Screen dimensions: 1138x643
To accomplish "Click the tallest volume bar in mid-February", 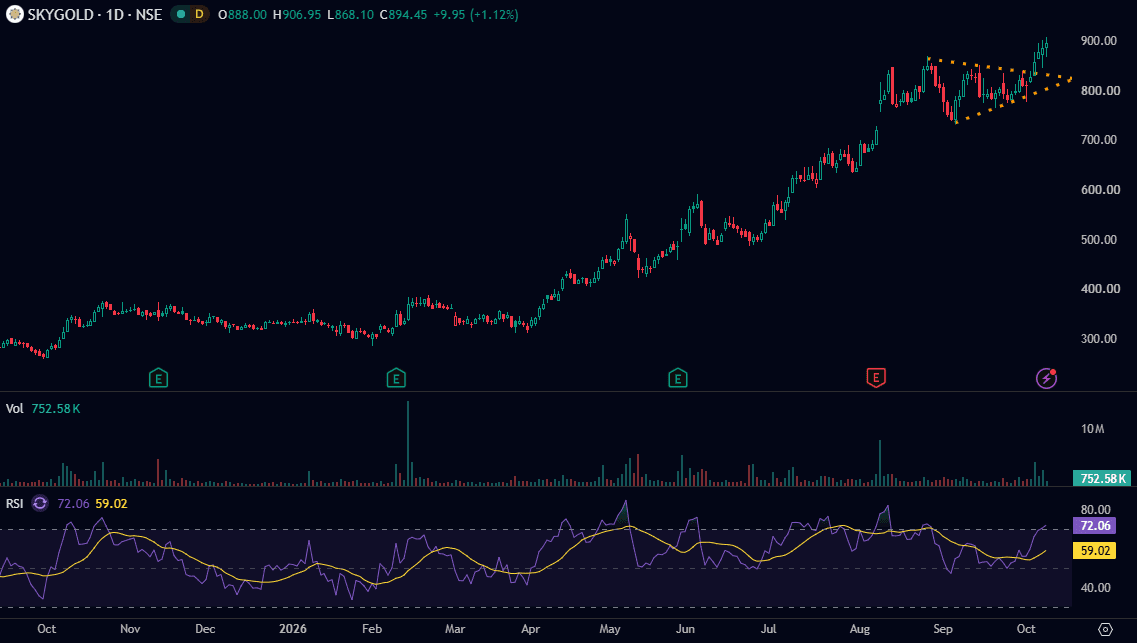I will click(x=408, y=443).
